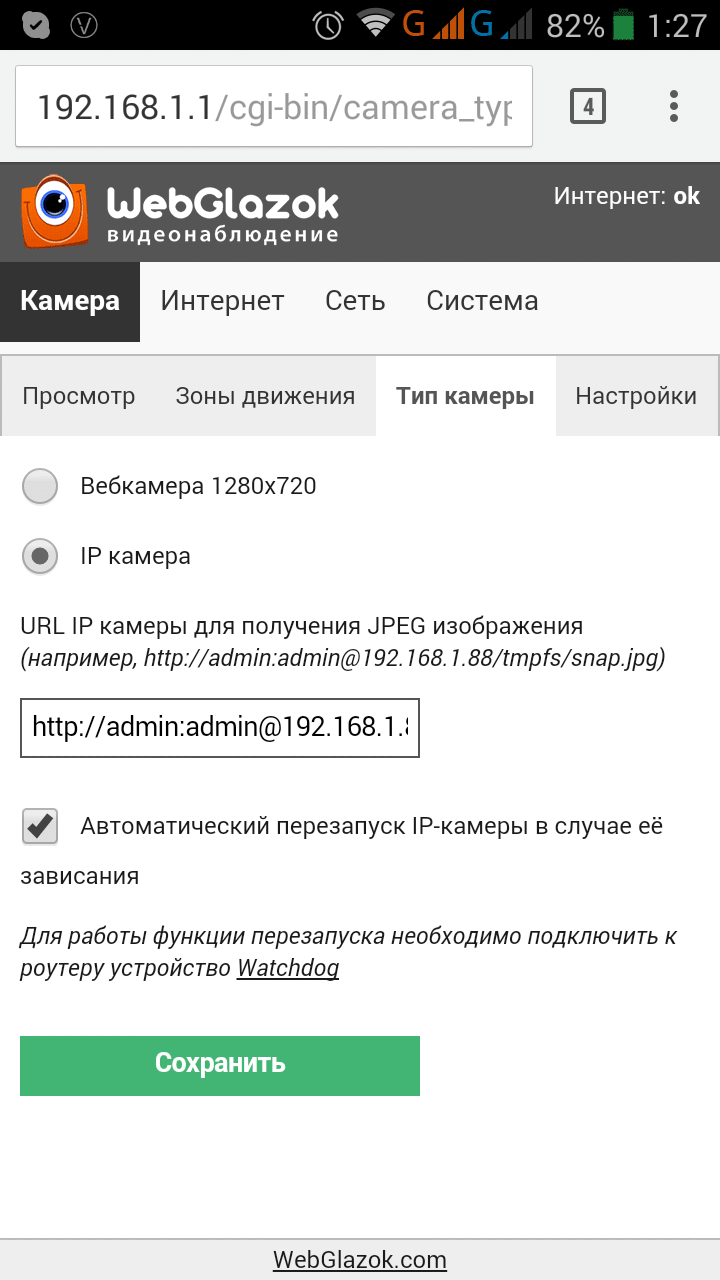Open the Зоны движения section
Image resolution: width=720 pixels, height=1280 pixels.
[266, 396]
